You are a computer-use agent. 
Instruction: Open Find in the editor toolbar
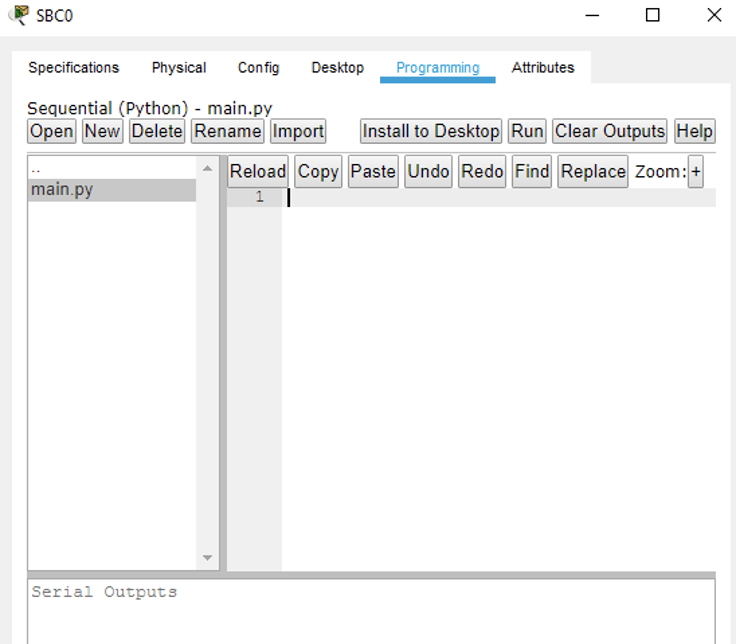point(532,172)
